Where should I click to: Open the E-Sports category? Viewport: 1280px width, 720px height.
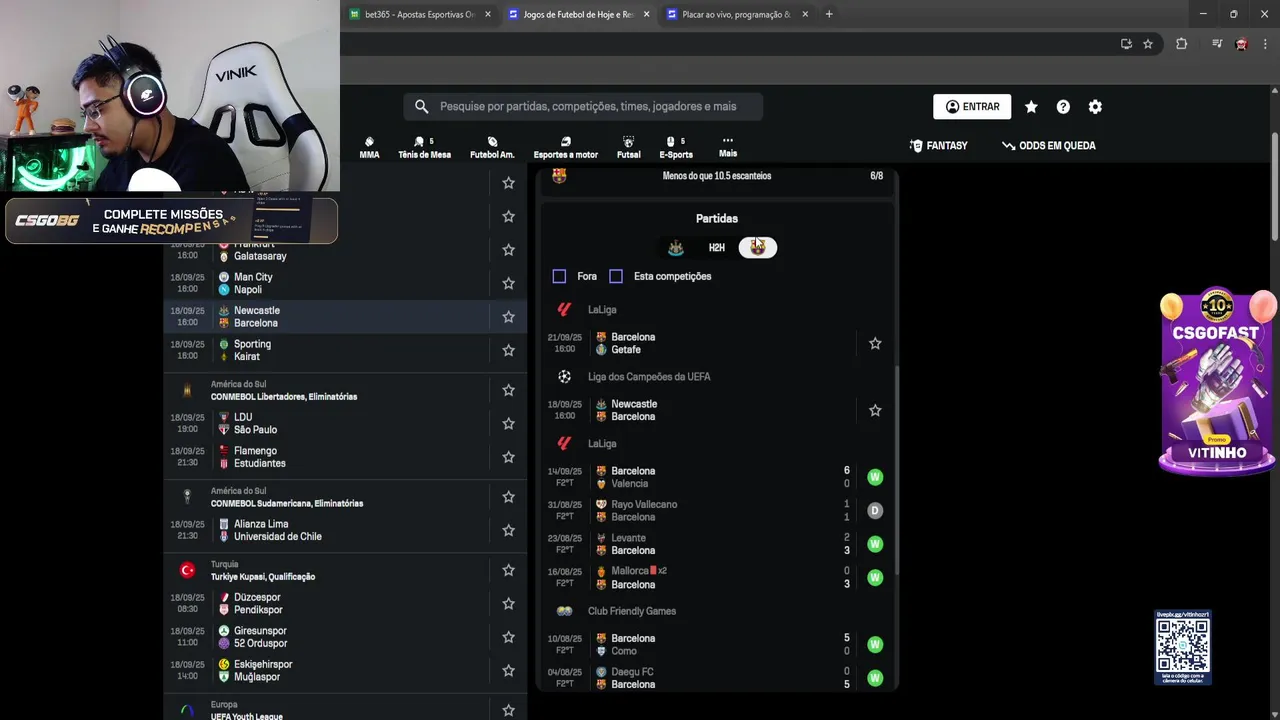(x=676, y=148)
